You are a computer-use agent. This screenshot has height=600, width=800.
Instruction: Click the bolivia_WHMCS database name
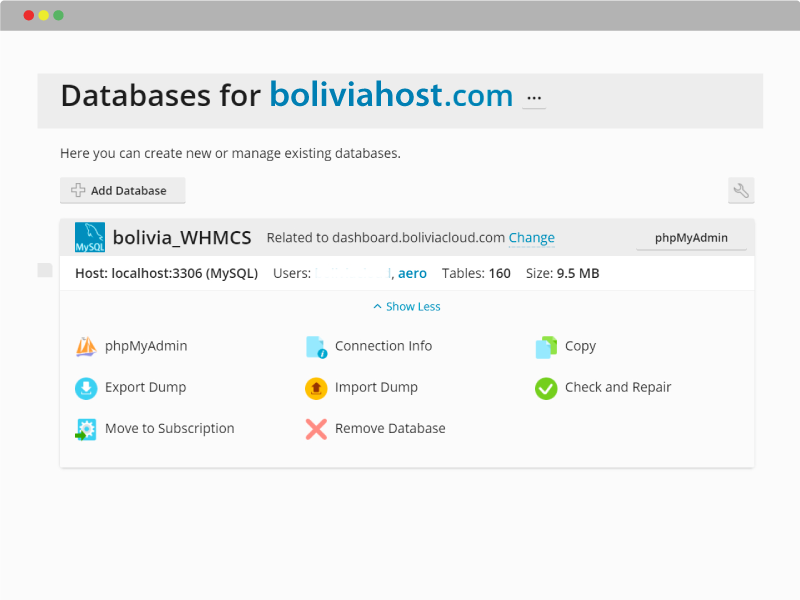tap(182, 238)
